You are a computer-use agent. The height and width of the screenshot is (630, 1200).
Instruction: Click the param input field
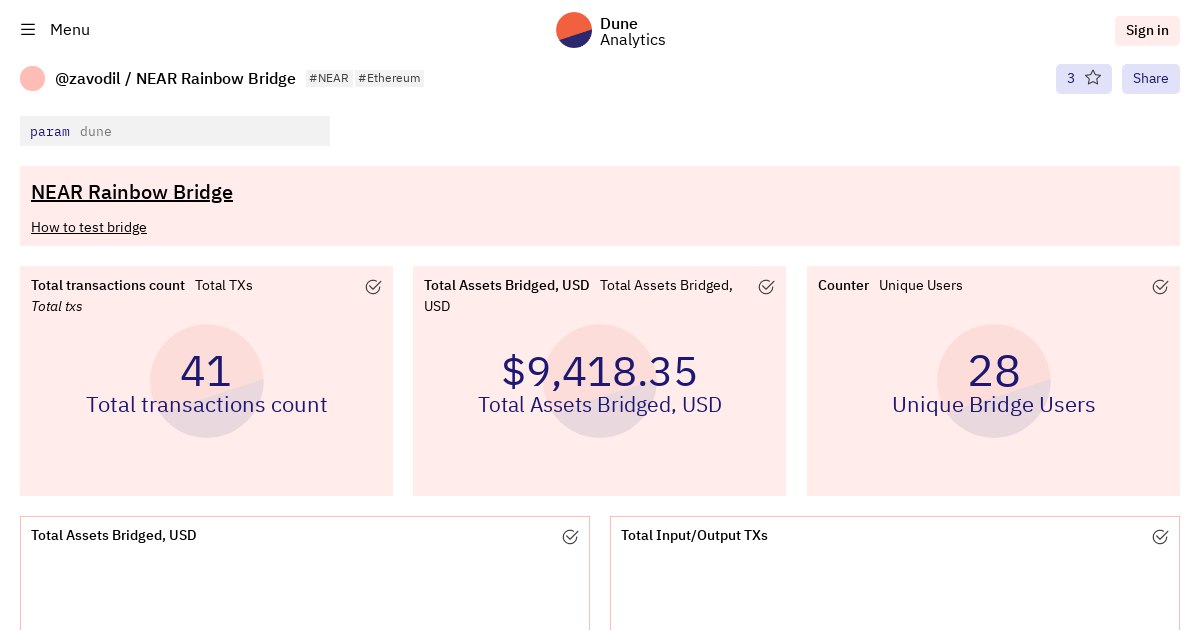[175, 131]
